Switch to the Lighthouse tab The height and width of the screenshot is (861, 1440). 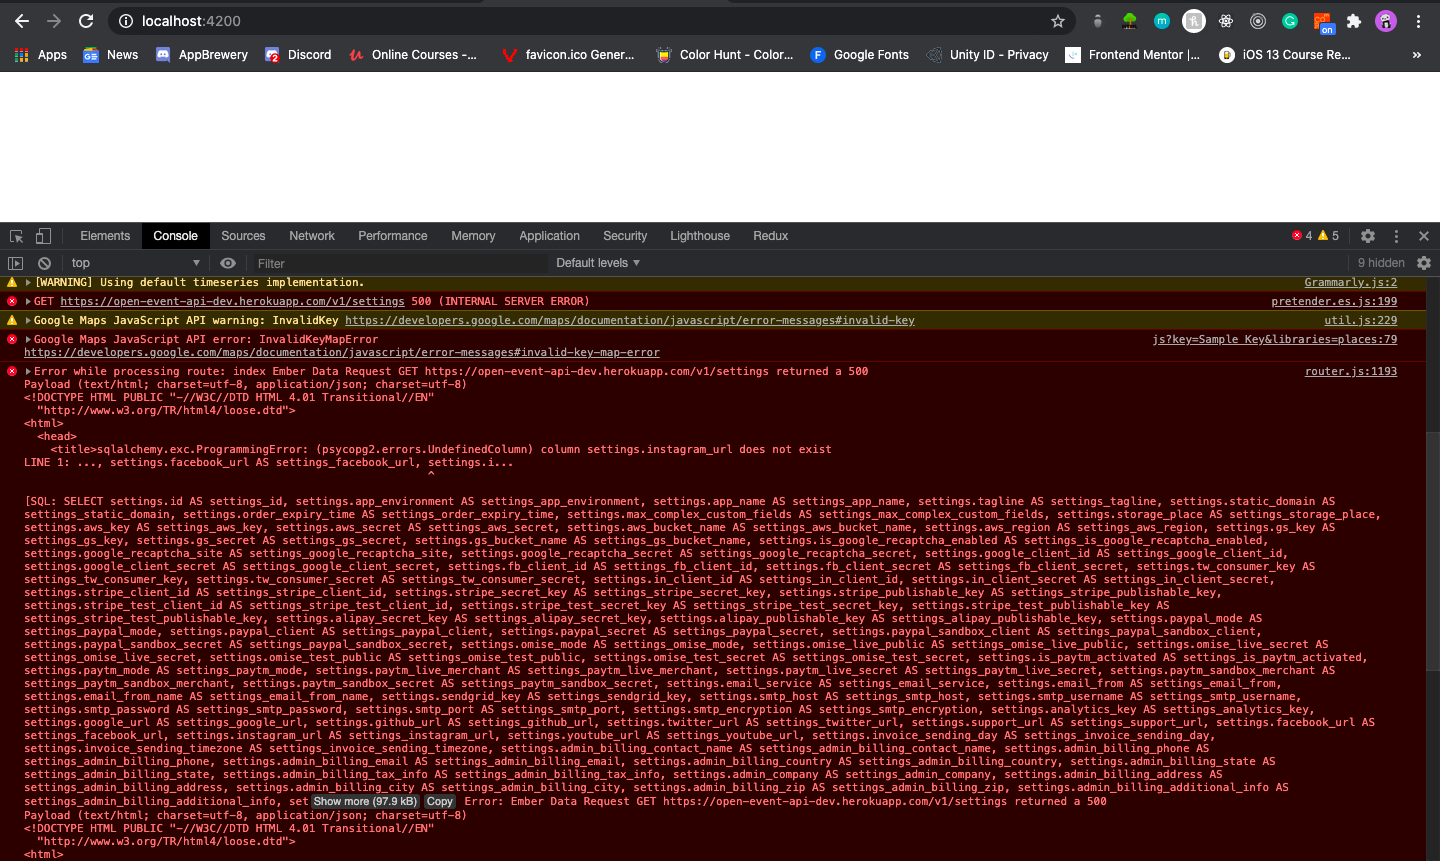(700, 236)
